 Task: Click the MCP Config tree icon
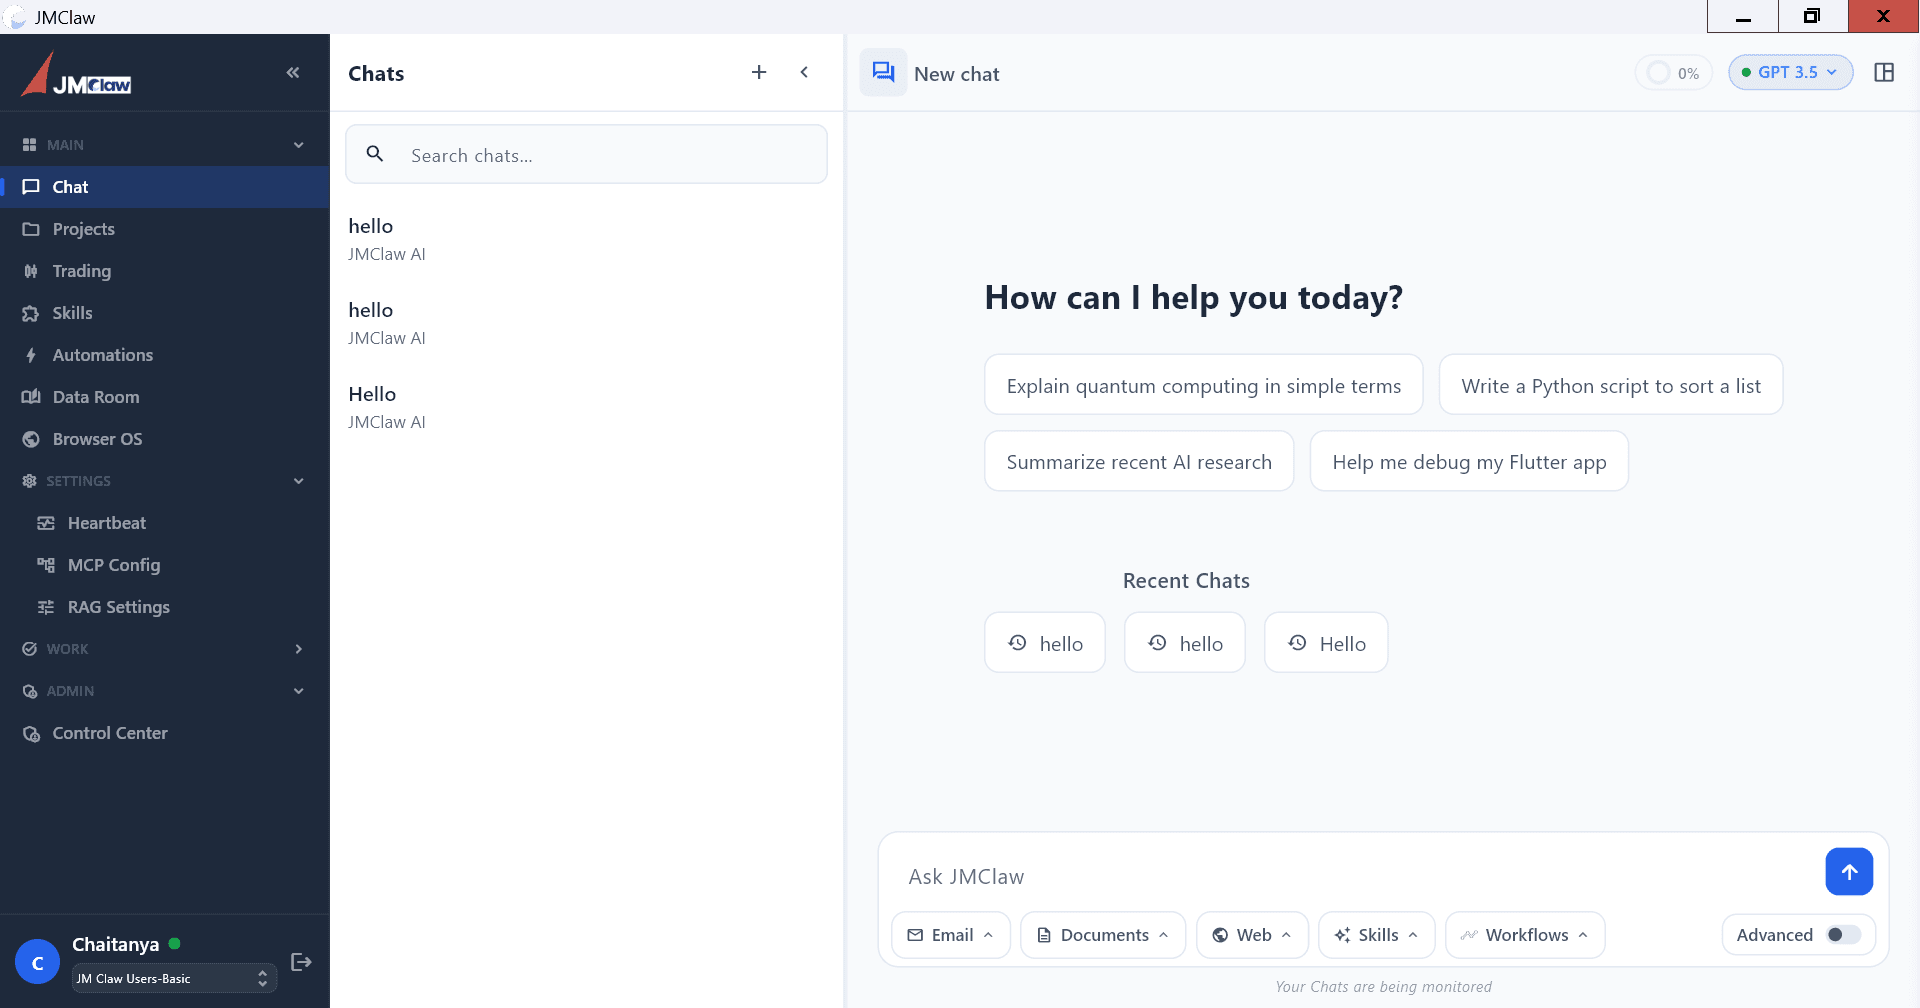point(46,565)
